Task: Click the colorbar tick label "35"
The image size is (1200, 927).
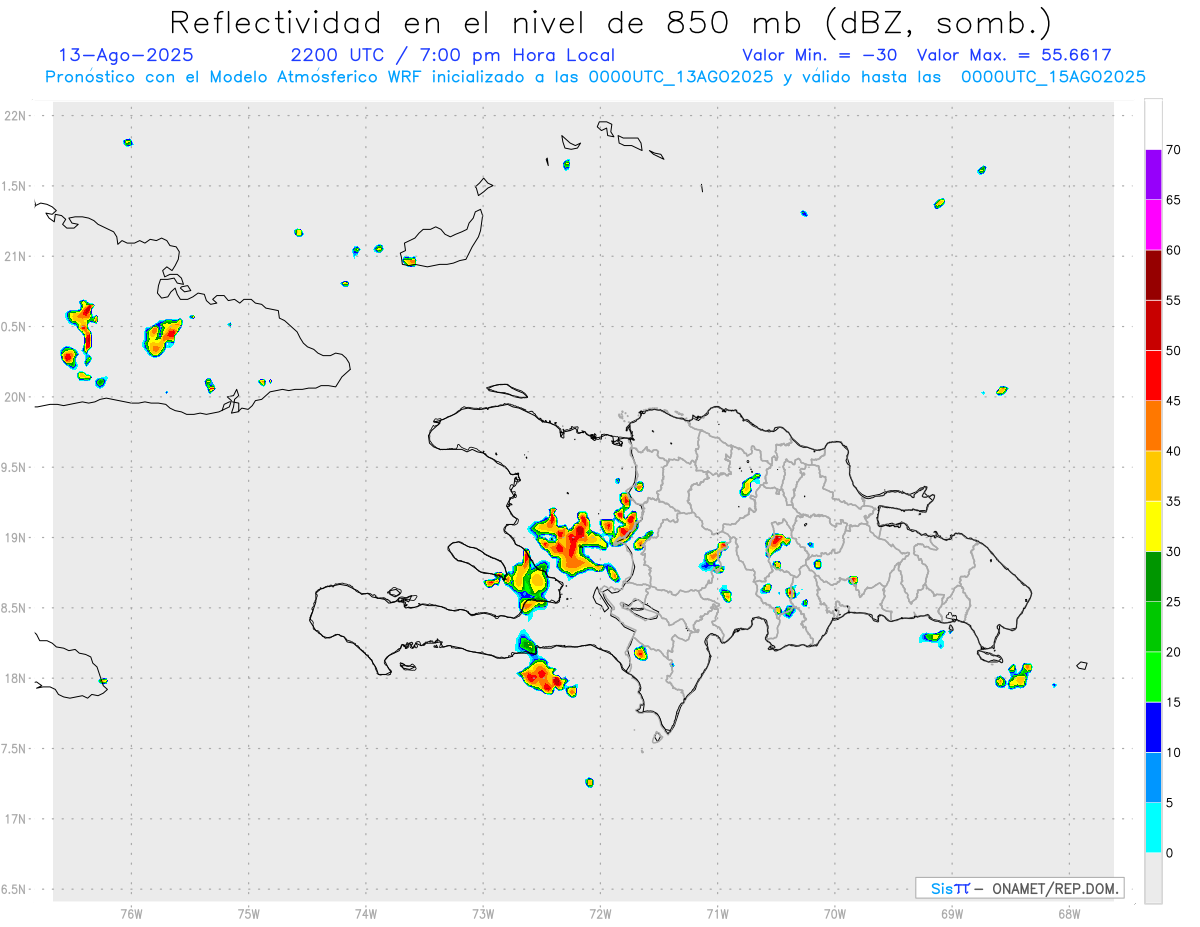Action: pos(1173,501)
